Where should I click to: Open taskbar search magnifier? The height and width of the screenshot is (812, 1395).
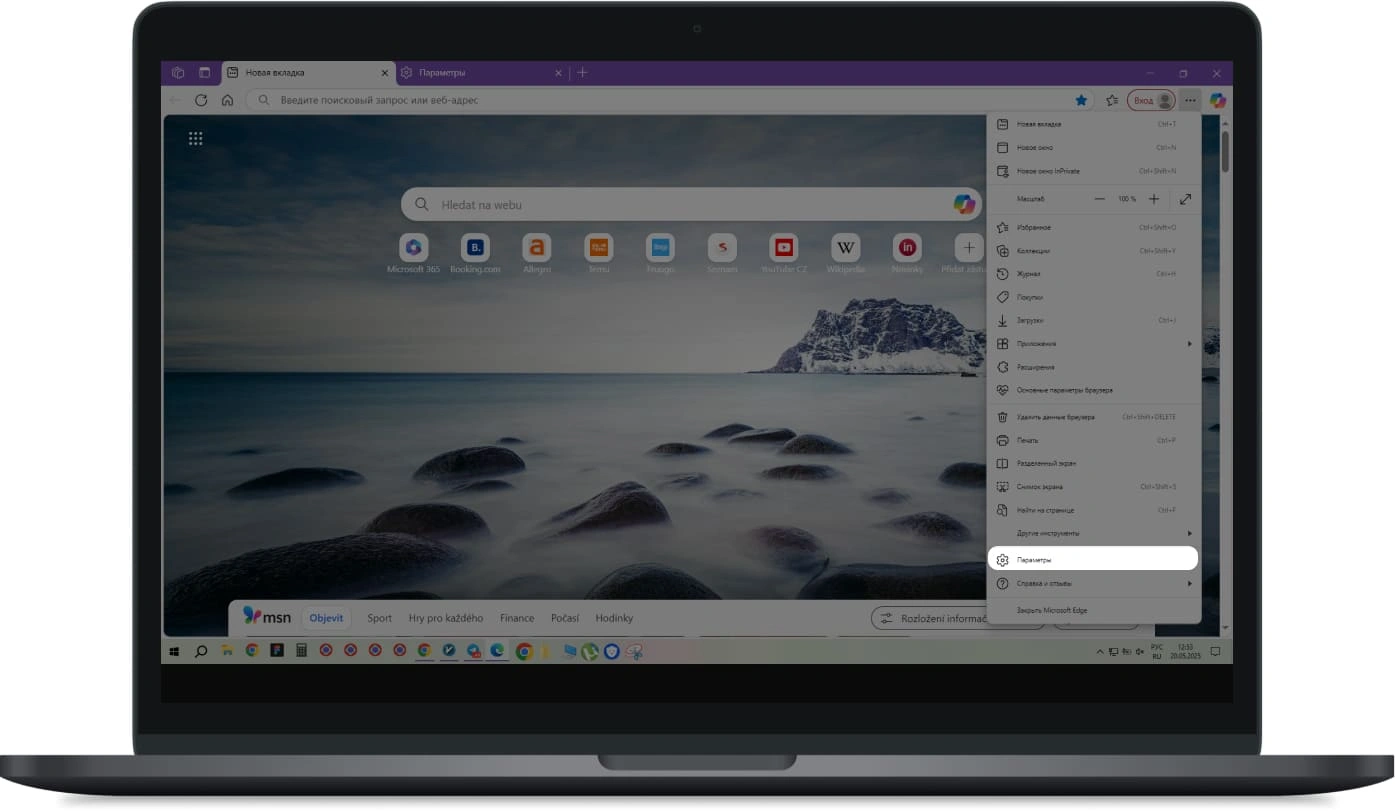pos(201,651)
